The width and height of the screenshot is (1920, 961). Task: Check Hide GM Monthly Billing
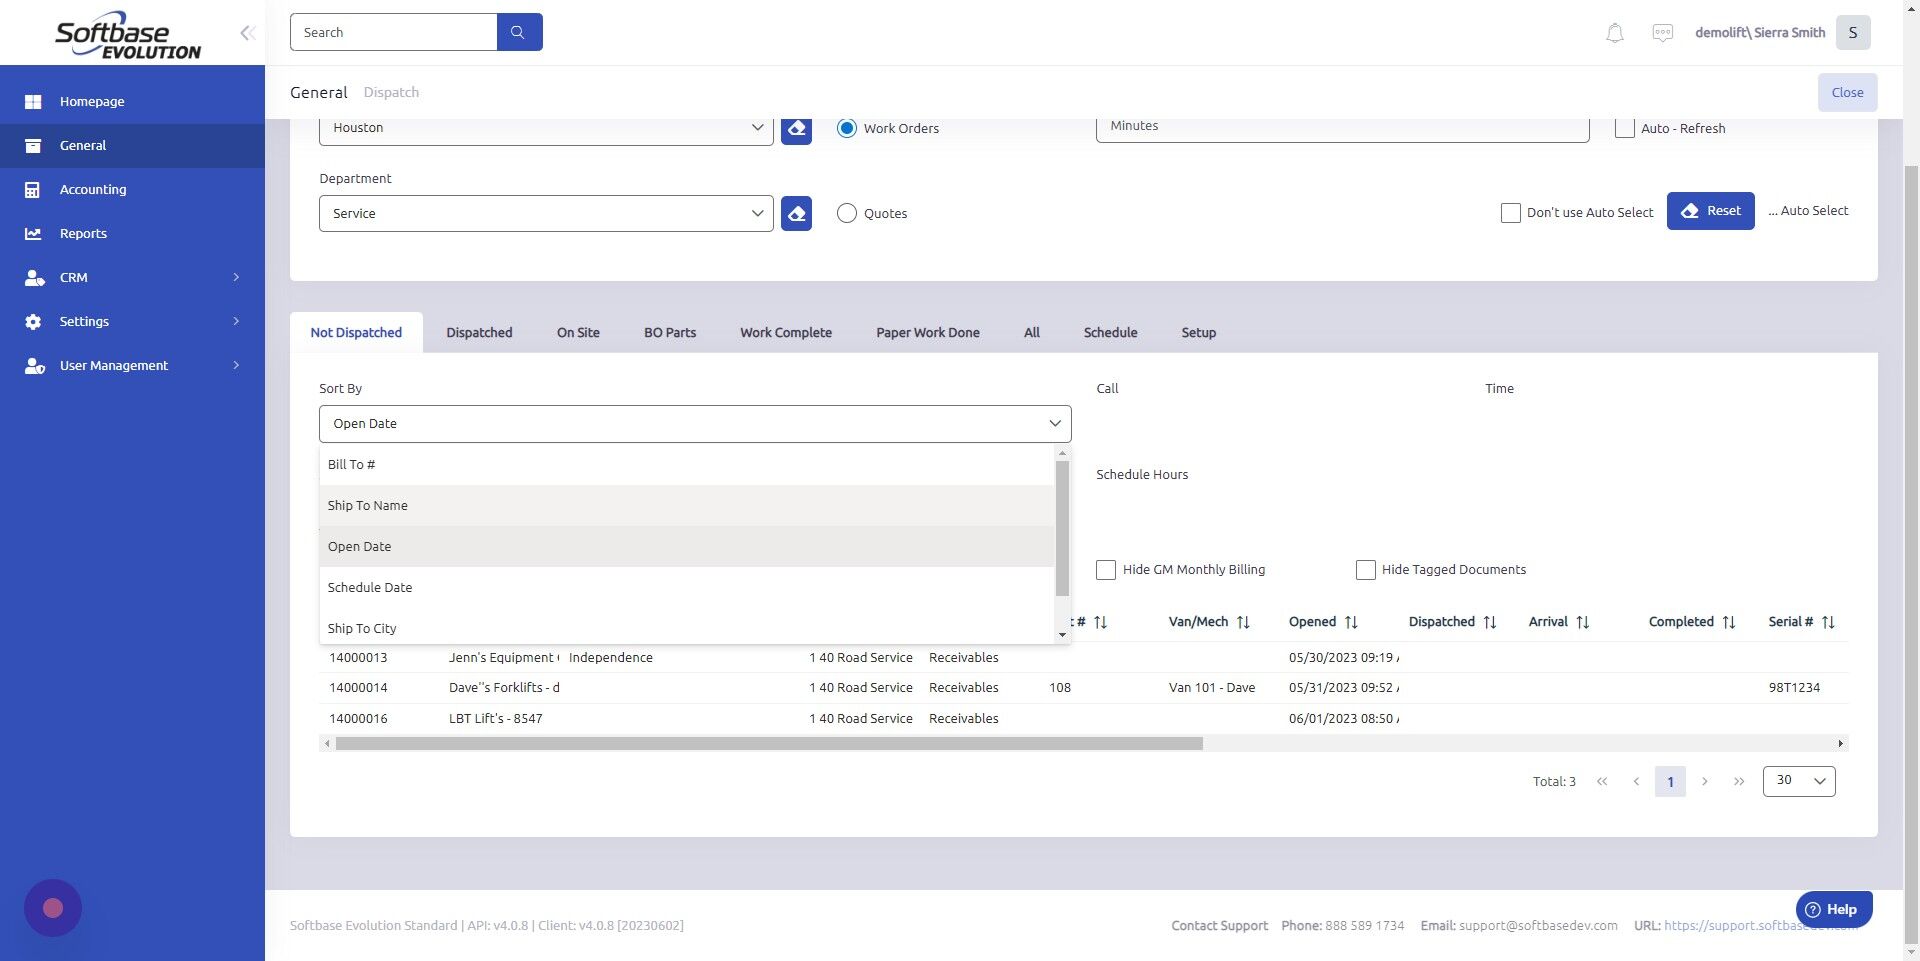click(1105, 569)
